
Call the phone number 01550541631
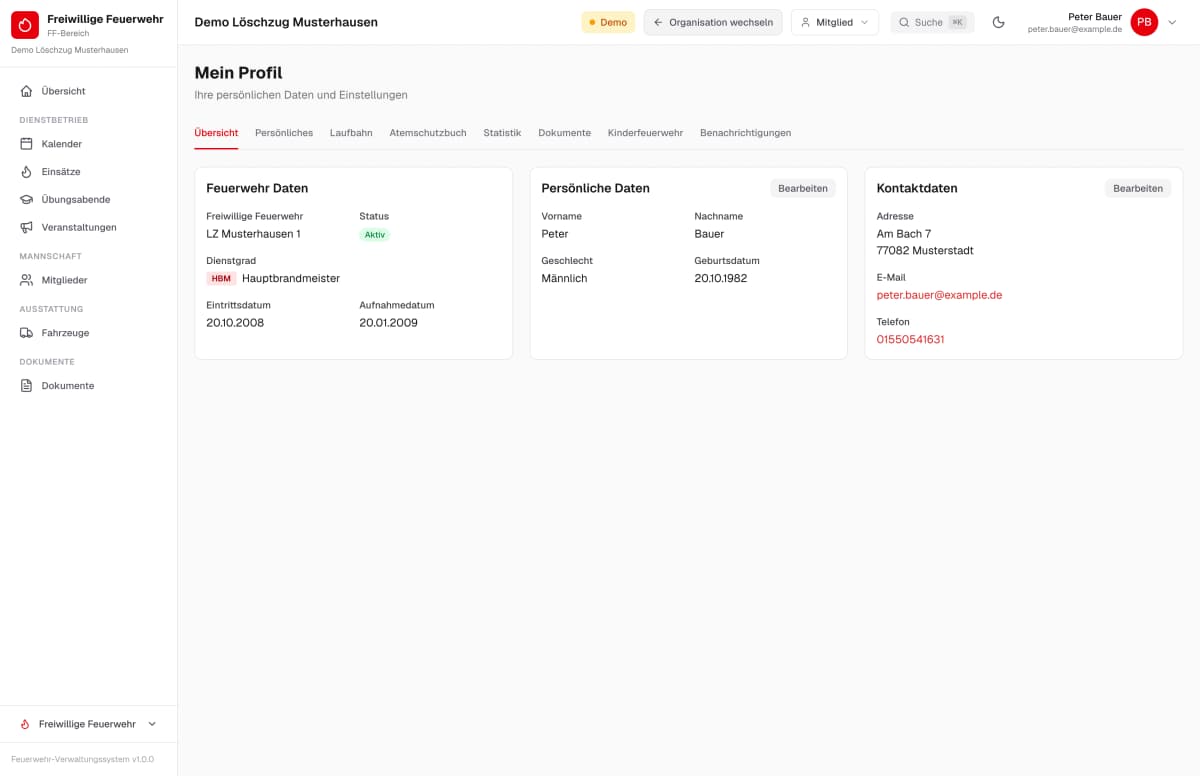tap(910, 339)
